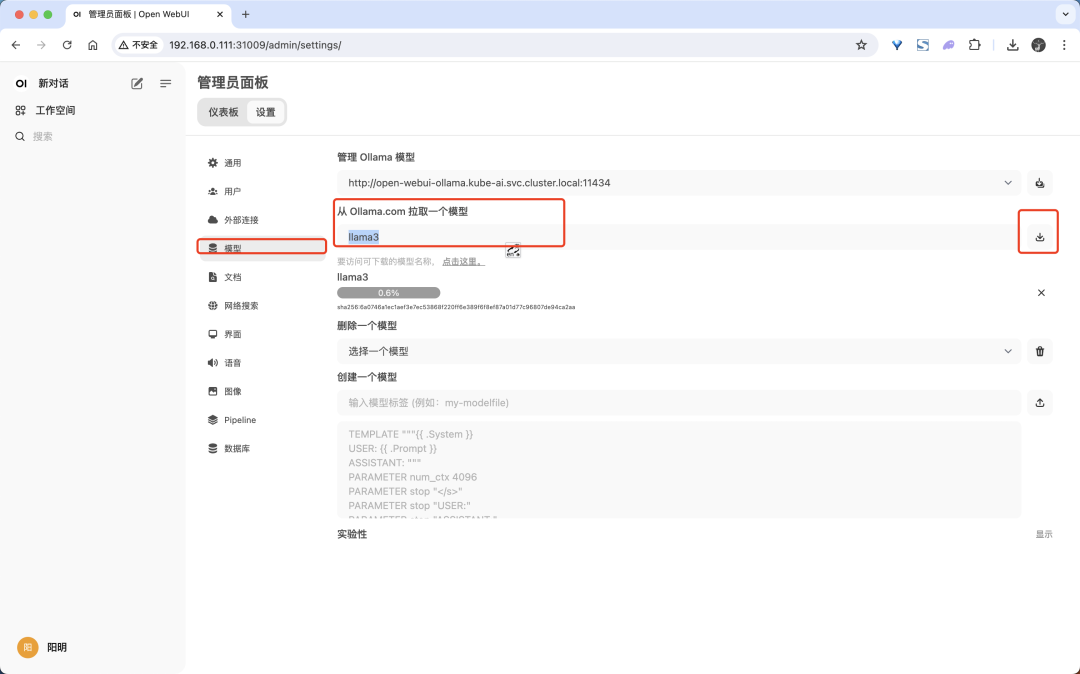Click 新对话 new conversation label
This screenshot has height=674, width=1080.
pos(53,83)
